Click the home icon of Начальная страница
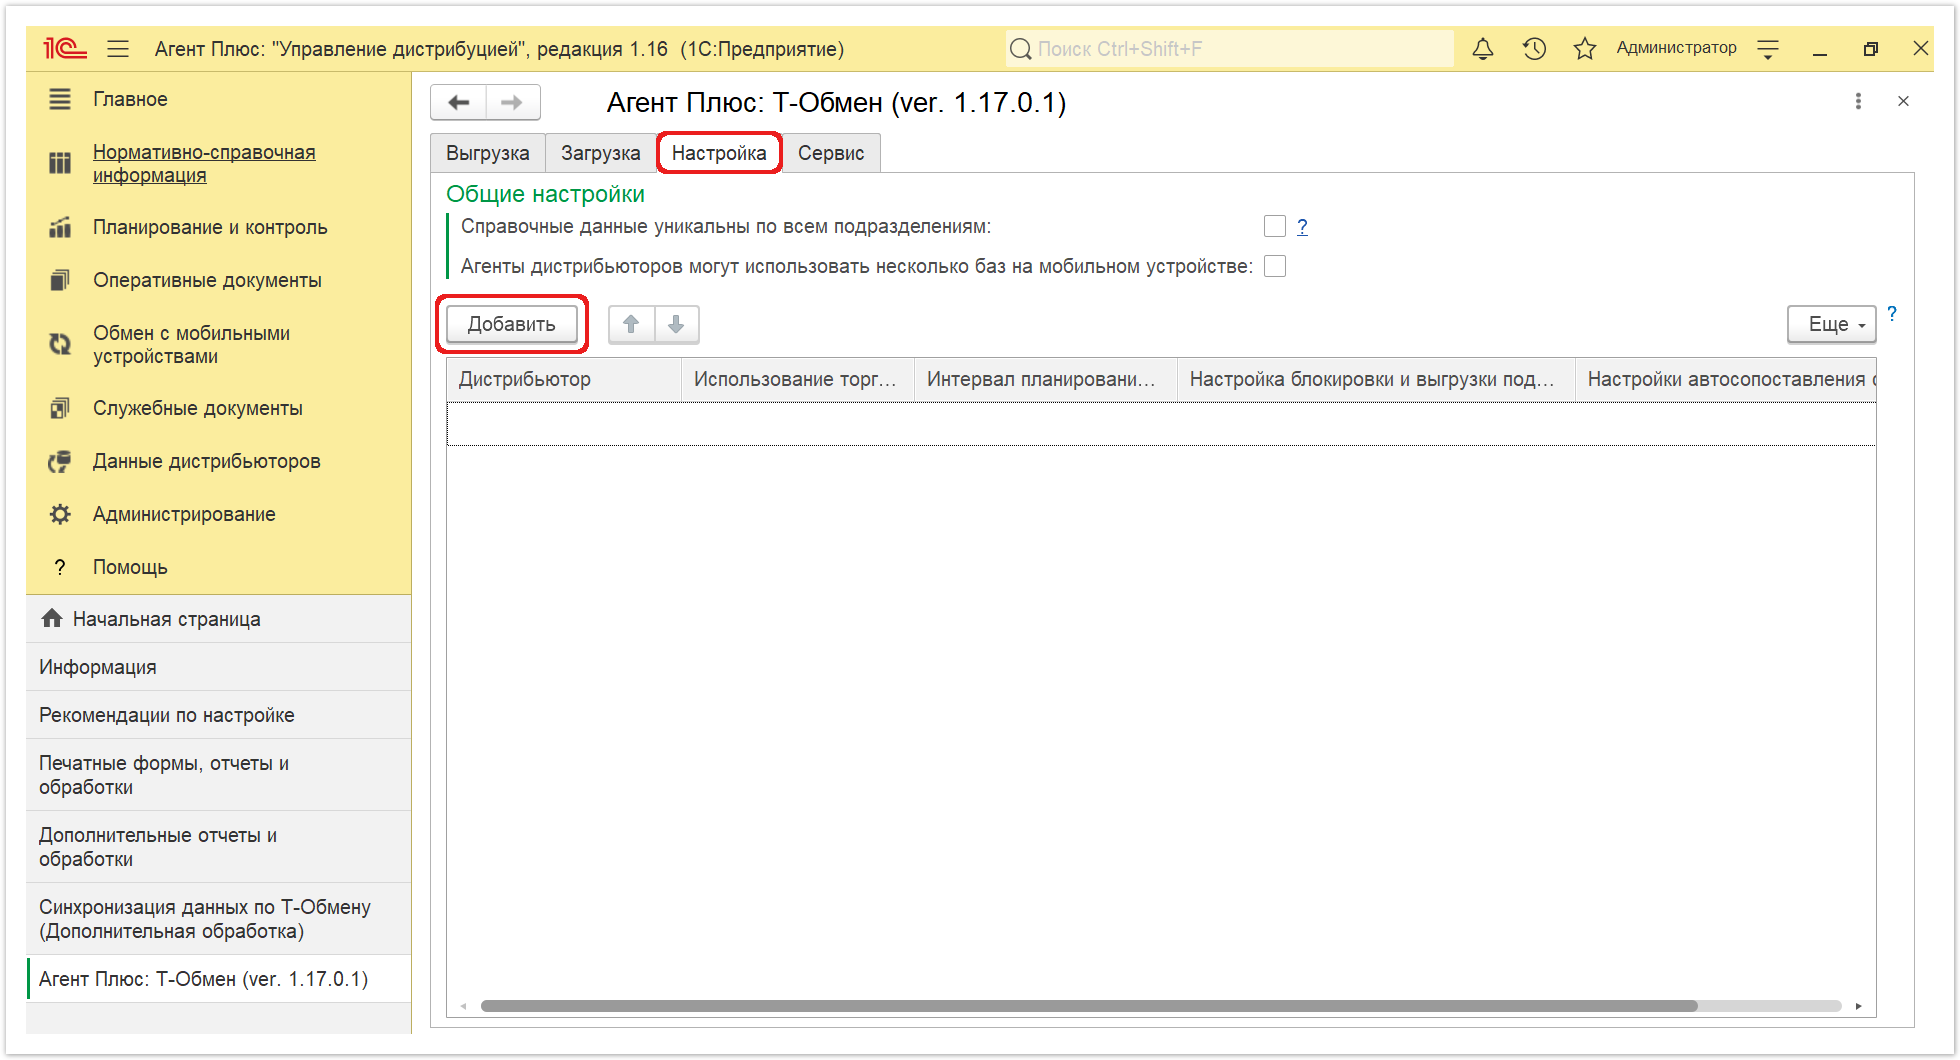 coord(52,618)
